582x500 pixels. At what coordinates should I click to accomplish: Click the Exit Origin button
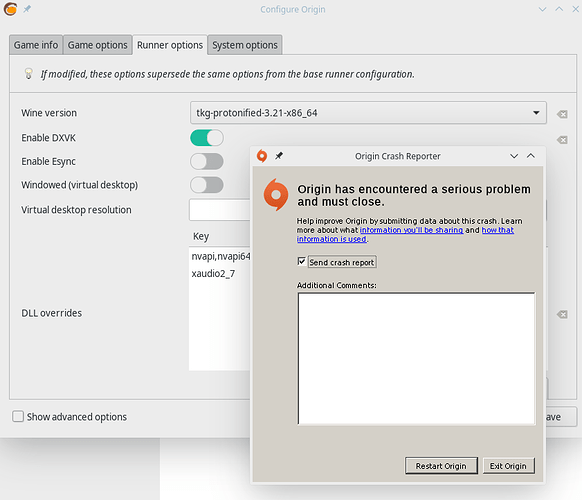pos(508,466)
